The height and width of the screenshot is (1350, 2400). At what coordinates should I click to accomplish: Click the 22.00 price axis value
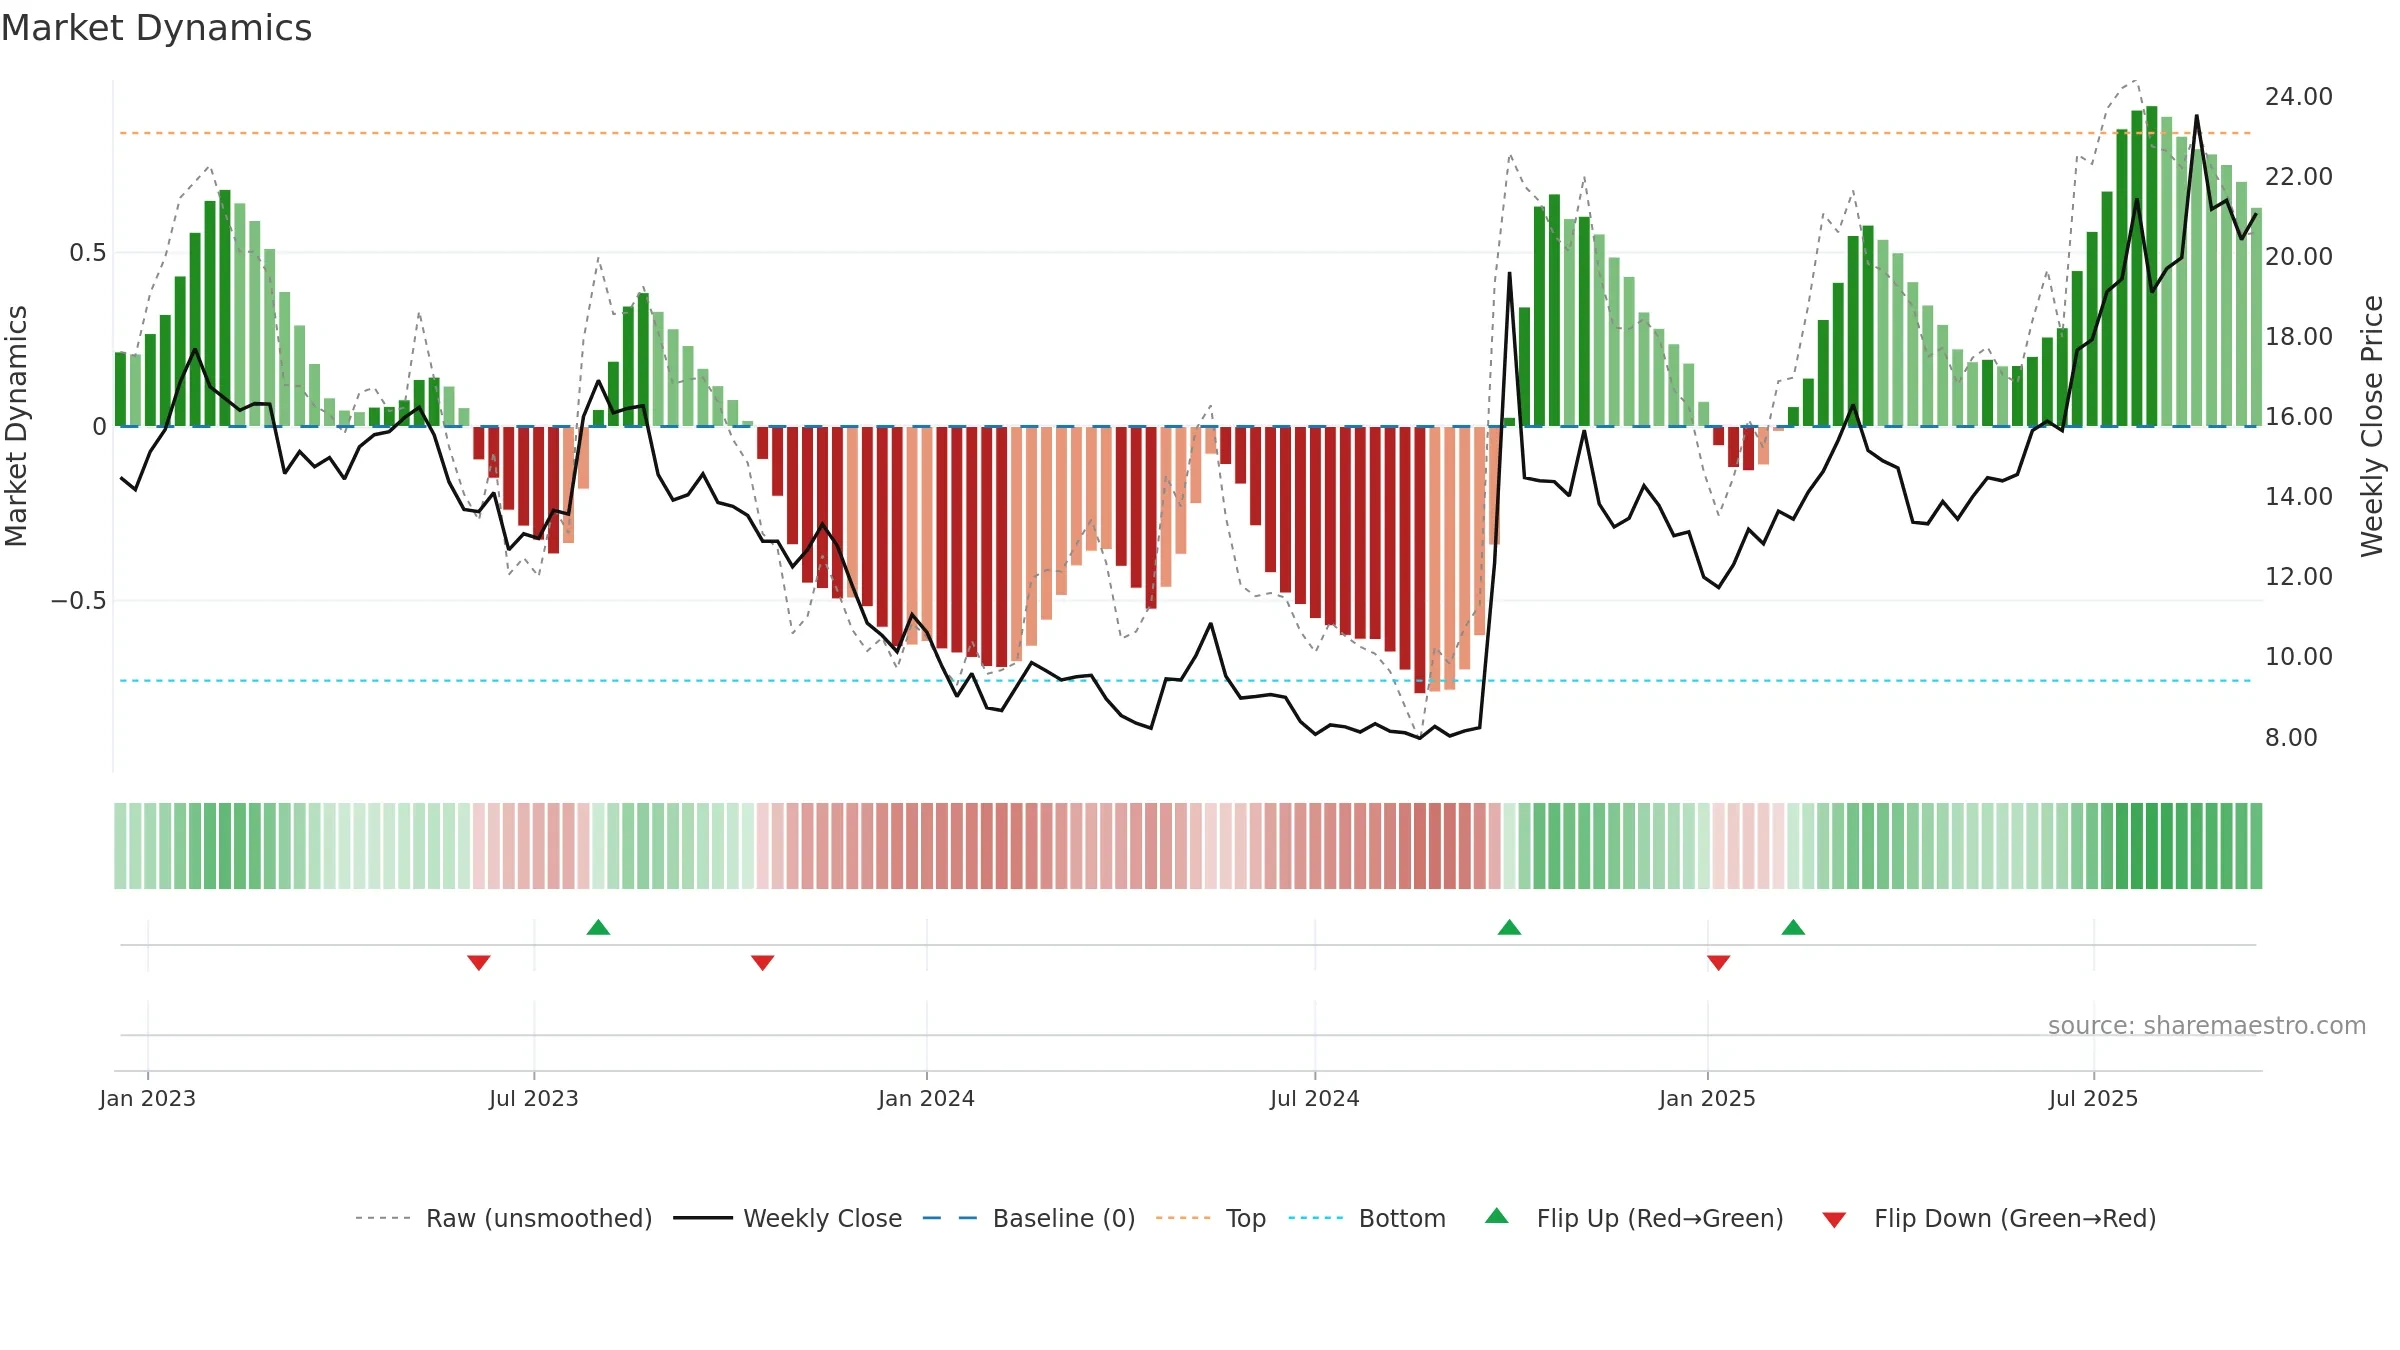[2299, 177]
